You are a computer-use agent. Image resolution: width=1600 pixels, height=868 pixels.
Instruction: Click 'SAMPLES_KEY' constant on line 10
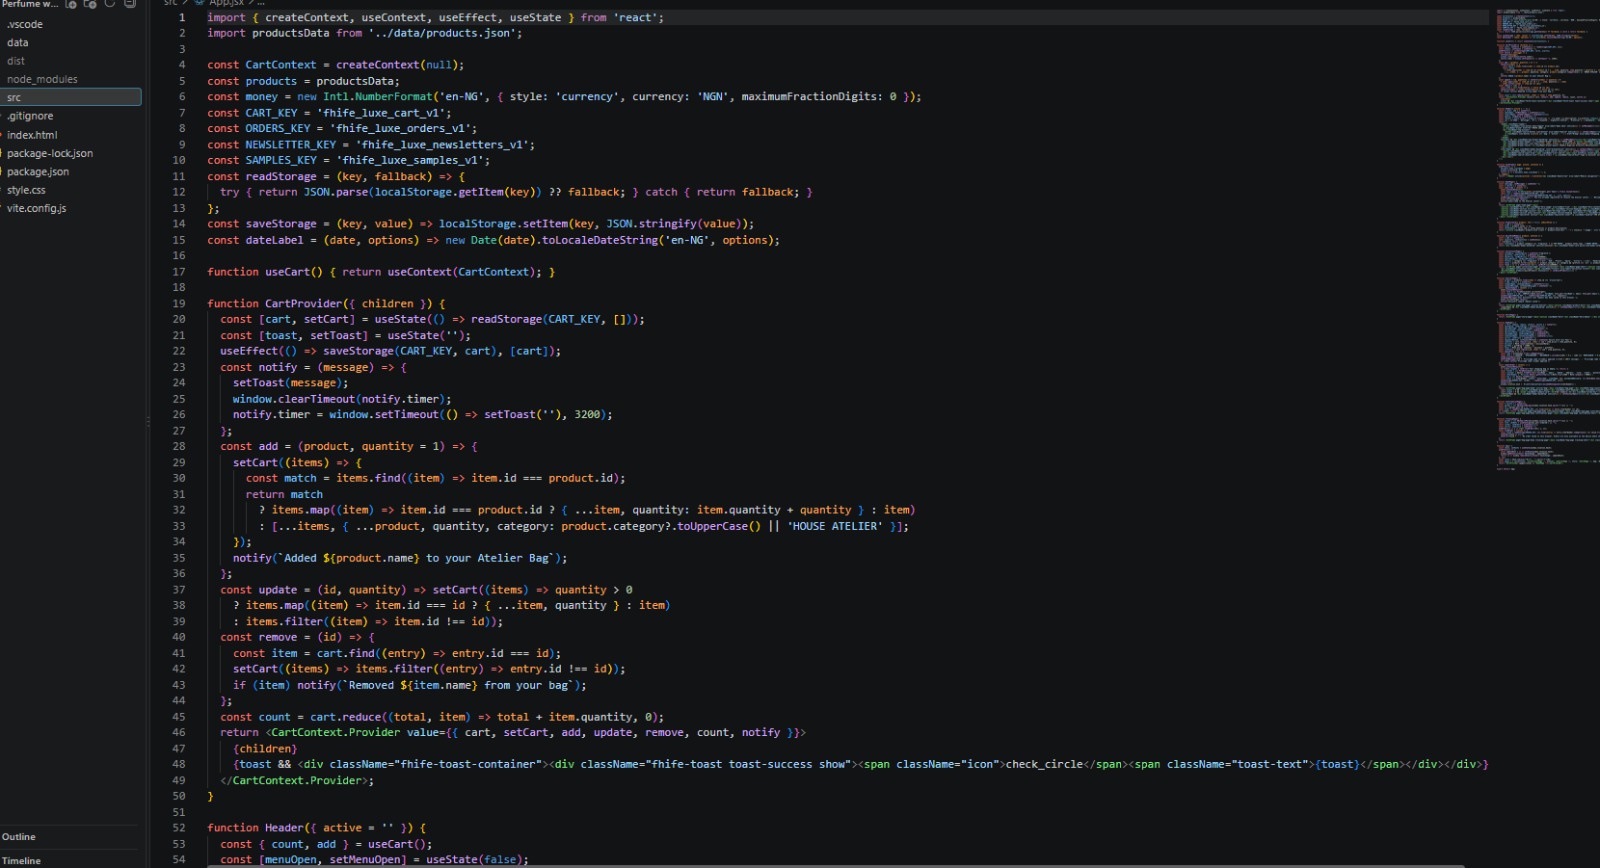[x=281, y=161]
